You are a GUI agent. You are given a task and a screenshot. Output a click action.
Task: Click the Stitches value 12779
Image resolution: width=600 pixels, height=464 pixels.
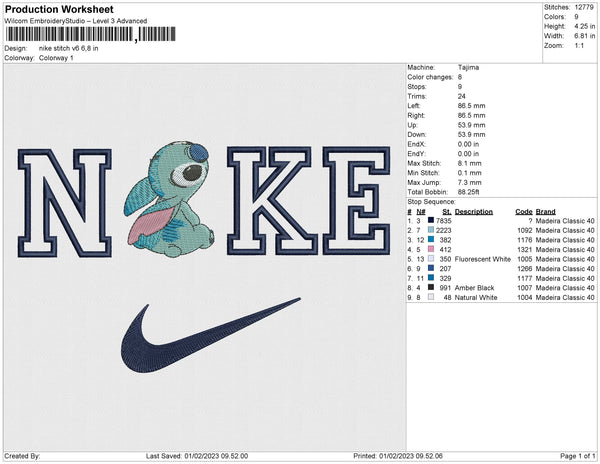[584, 7]
